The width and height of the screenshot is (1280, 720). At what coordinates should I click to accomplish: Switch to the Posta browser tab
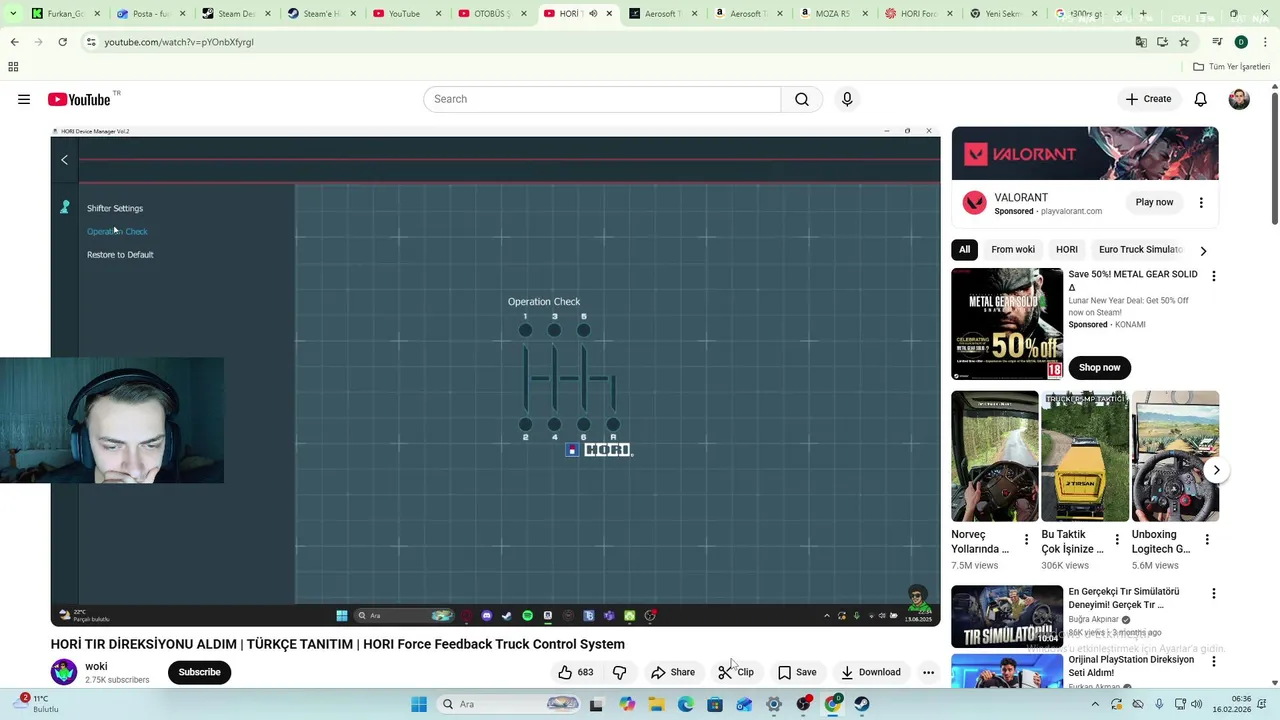click(152, 14)
